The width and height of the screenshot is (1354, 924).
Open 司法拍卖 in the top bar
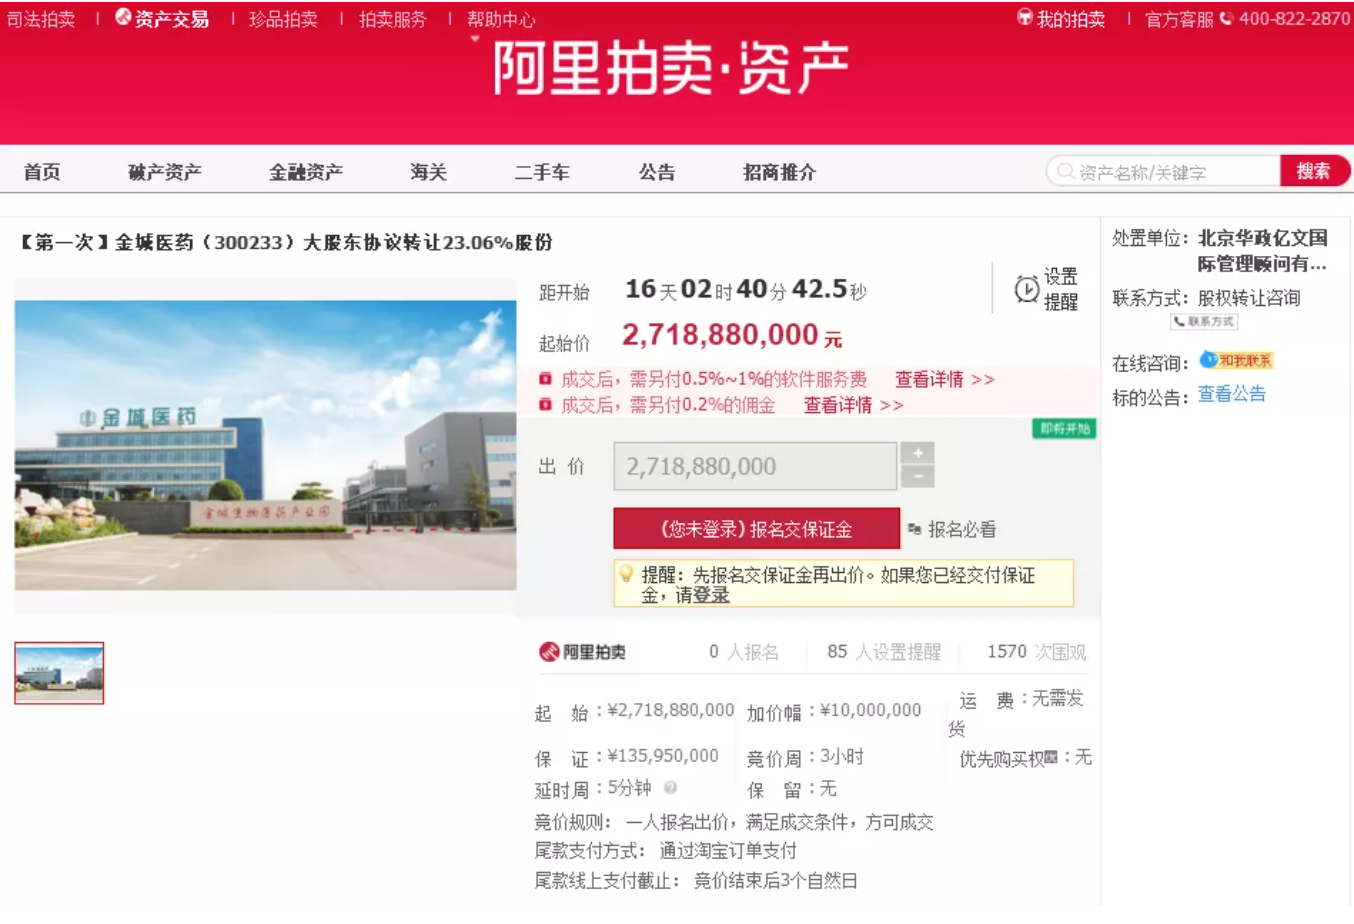41,19
